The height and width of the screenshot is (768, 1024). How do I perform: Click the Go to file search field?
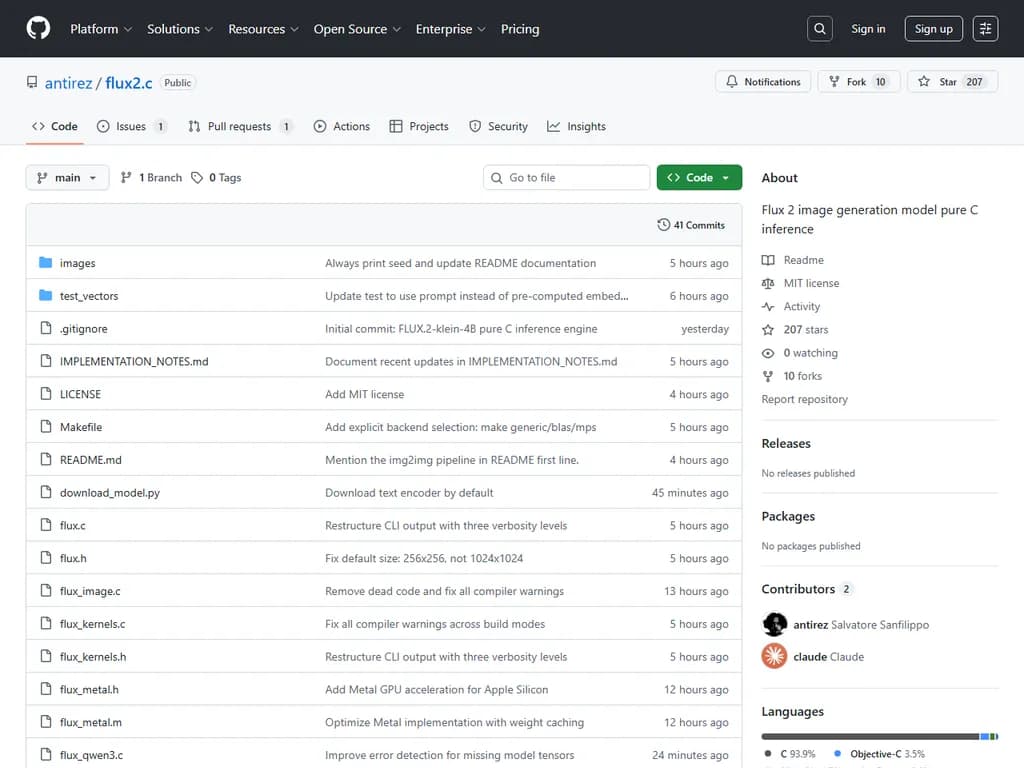pos(566,178)
